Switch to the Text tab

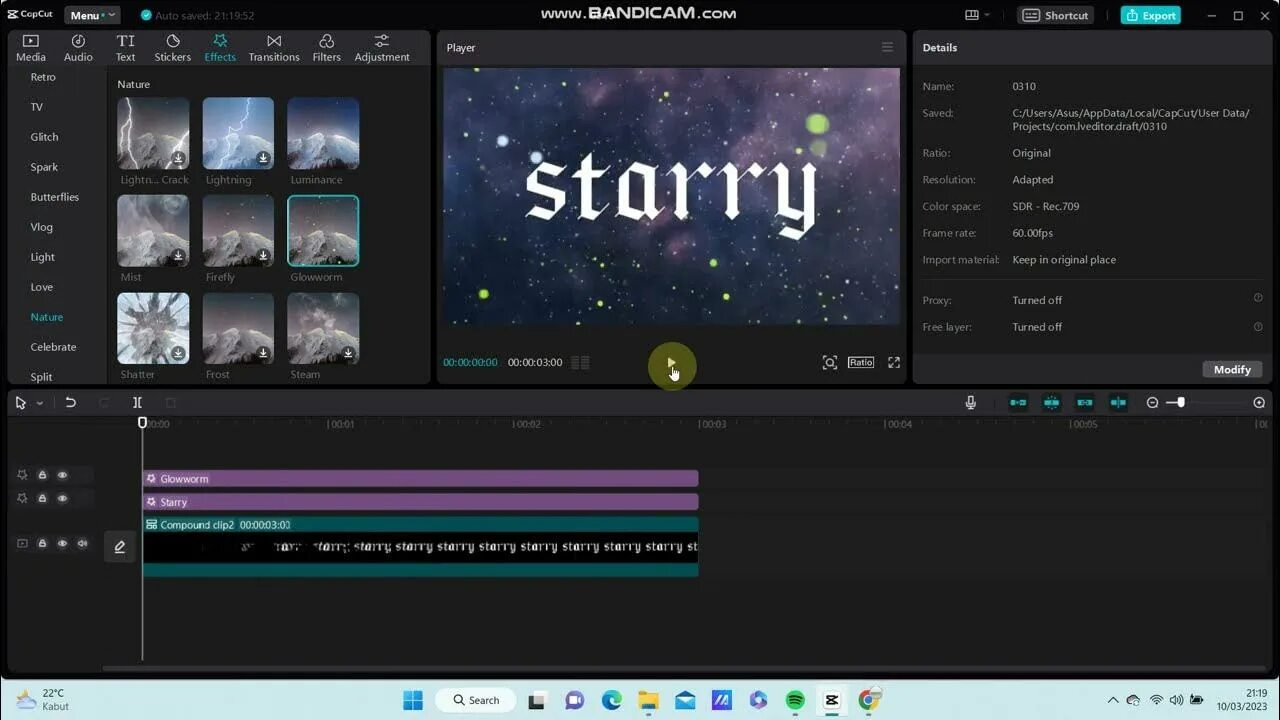click(125, 48)
